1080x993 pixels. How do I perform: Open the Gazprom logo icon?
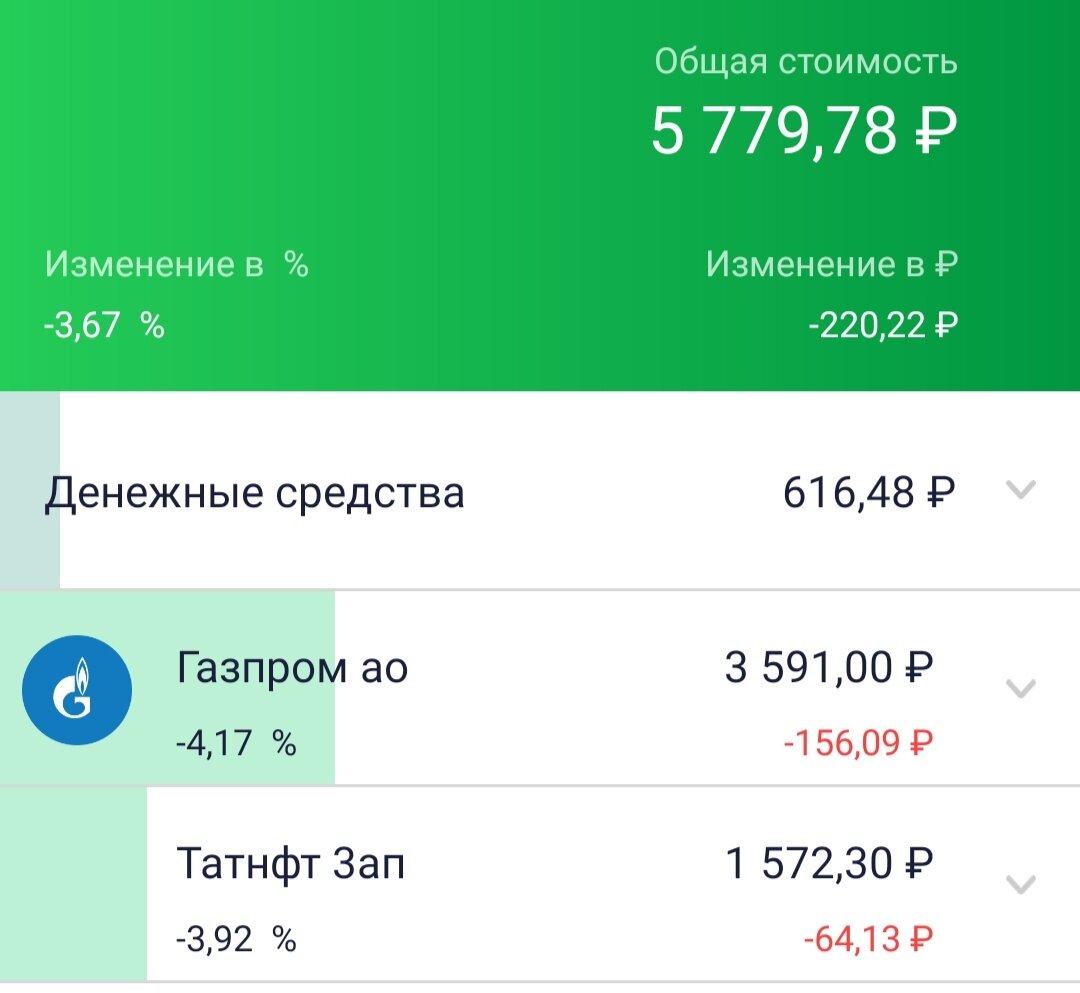click(76, 689)
